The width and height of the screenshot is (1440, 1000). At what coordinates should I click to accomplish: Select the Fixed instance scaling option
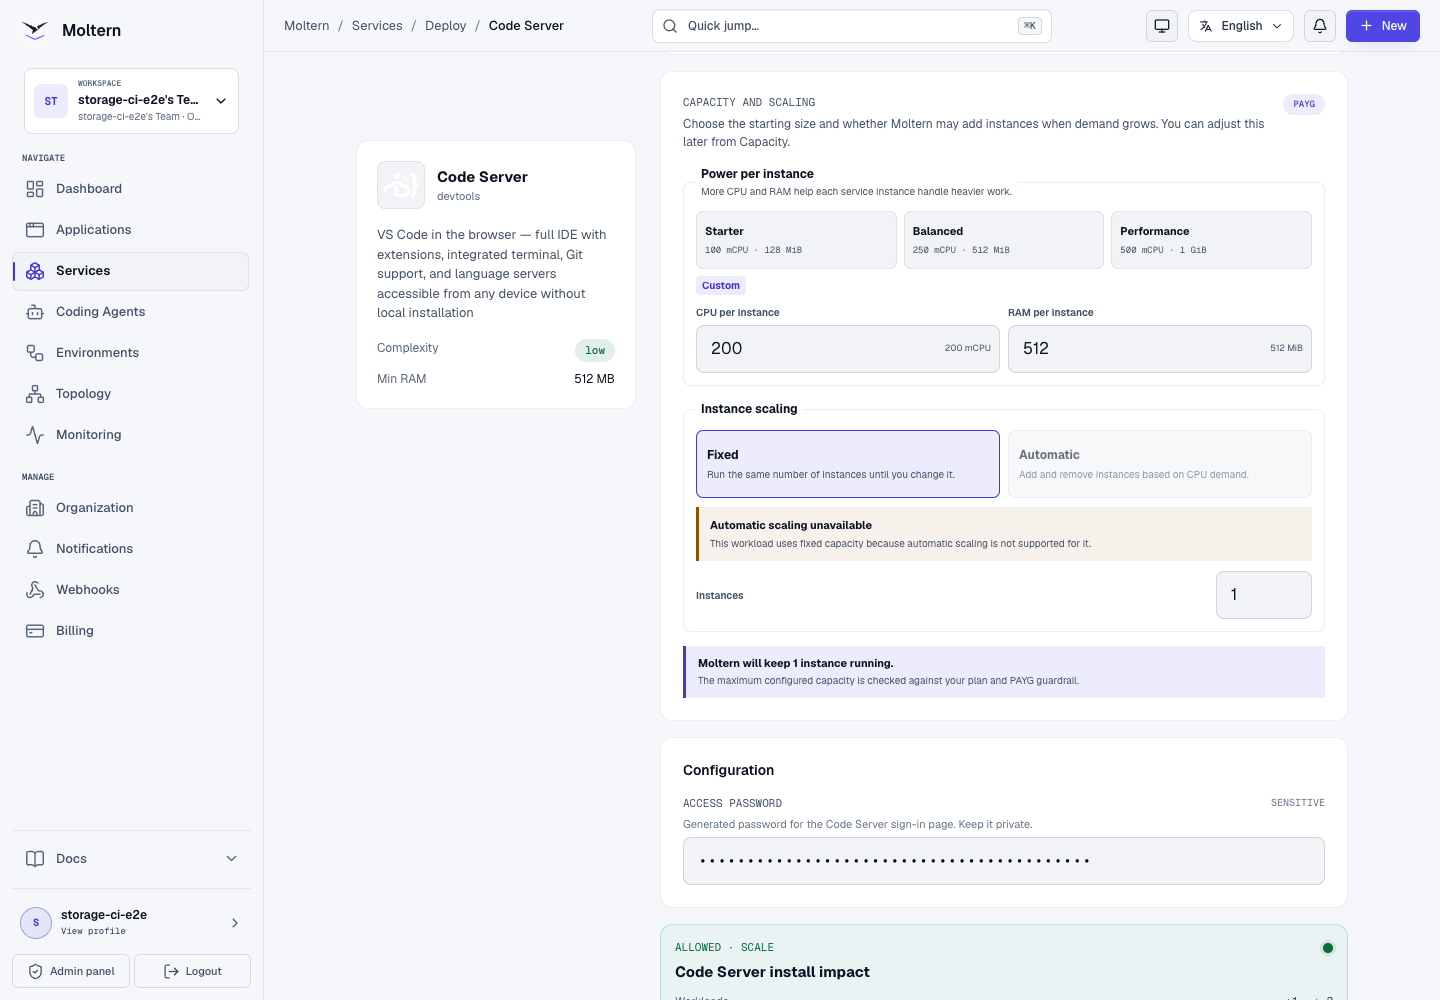click(x=848, y=464)
